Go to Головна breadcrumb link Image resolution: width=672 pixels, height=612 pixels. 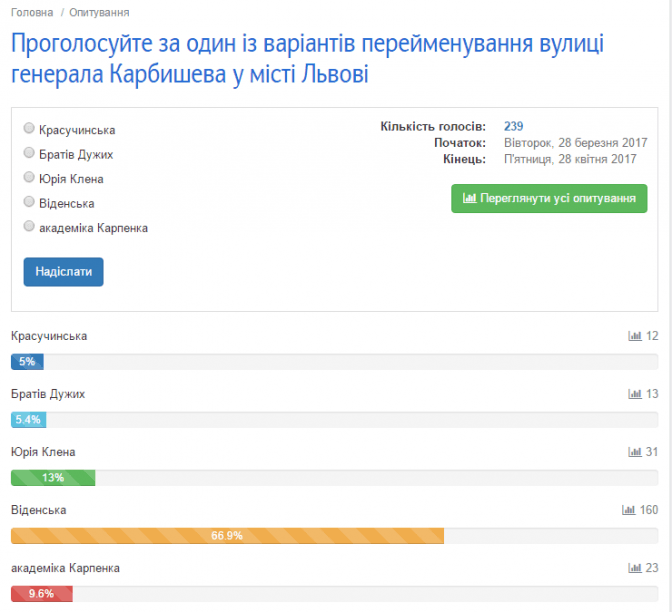pyautogui.click(x=32, y=12)
